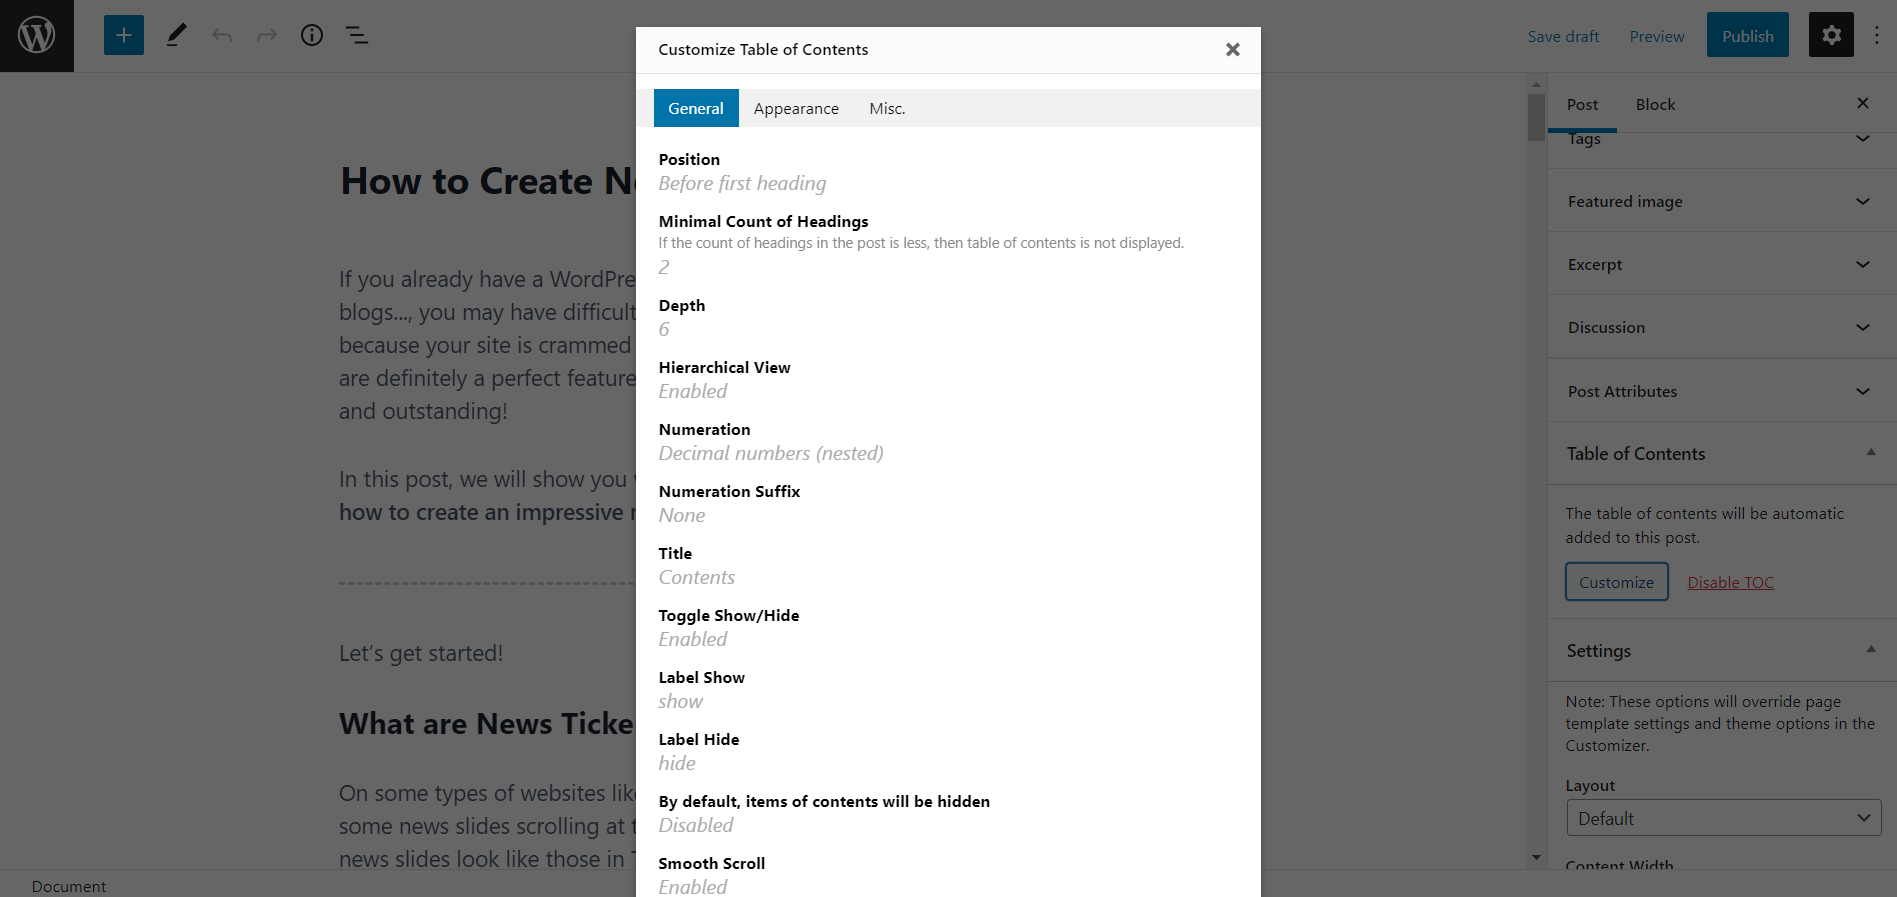
Task: Open the Layout dropdown set to Default
Action: coord(1723,818)
